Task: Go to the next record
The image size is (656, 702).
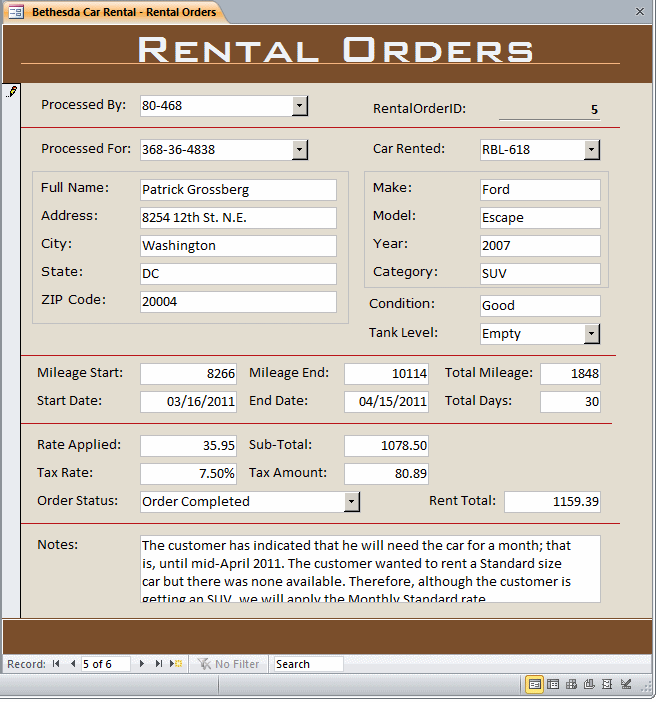Action: [x=141, y=664]
